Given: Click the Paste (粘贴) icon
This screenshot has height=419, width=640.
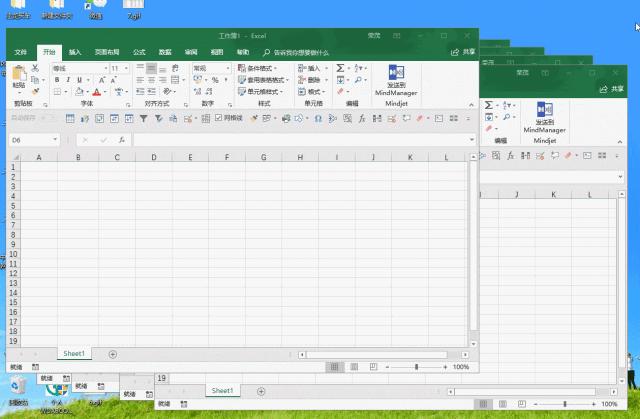Looking at the screenshot, I should (x=19, y=75).
